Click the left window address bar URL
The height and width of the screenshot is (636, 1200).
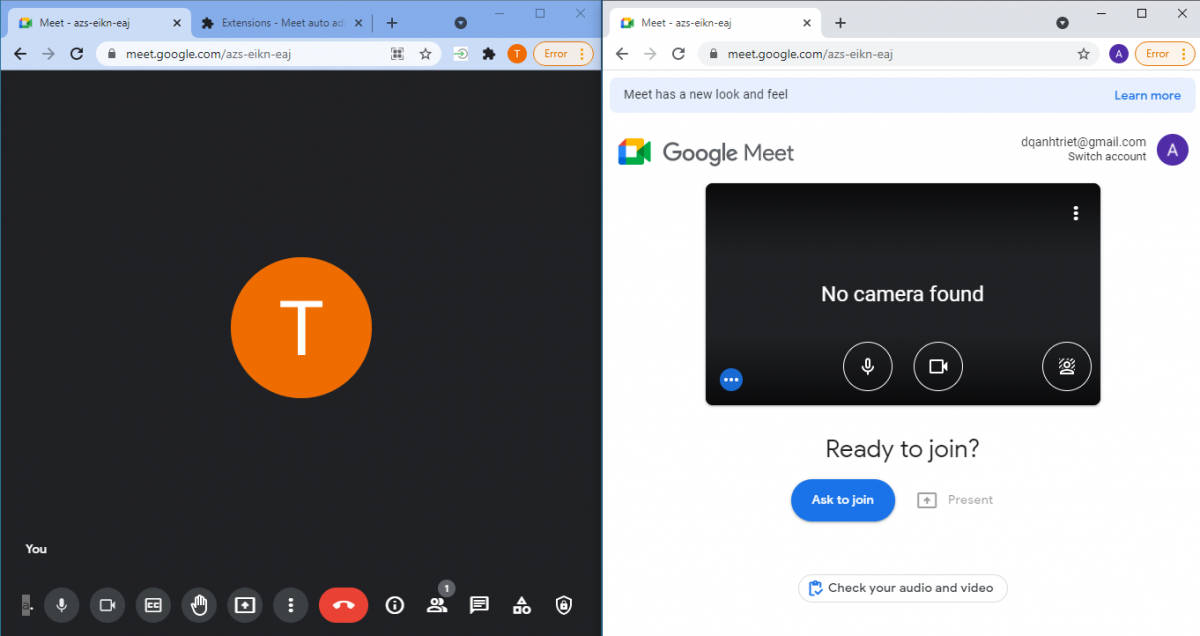tap(209, 54)
